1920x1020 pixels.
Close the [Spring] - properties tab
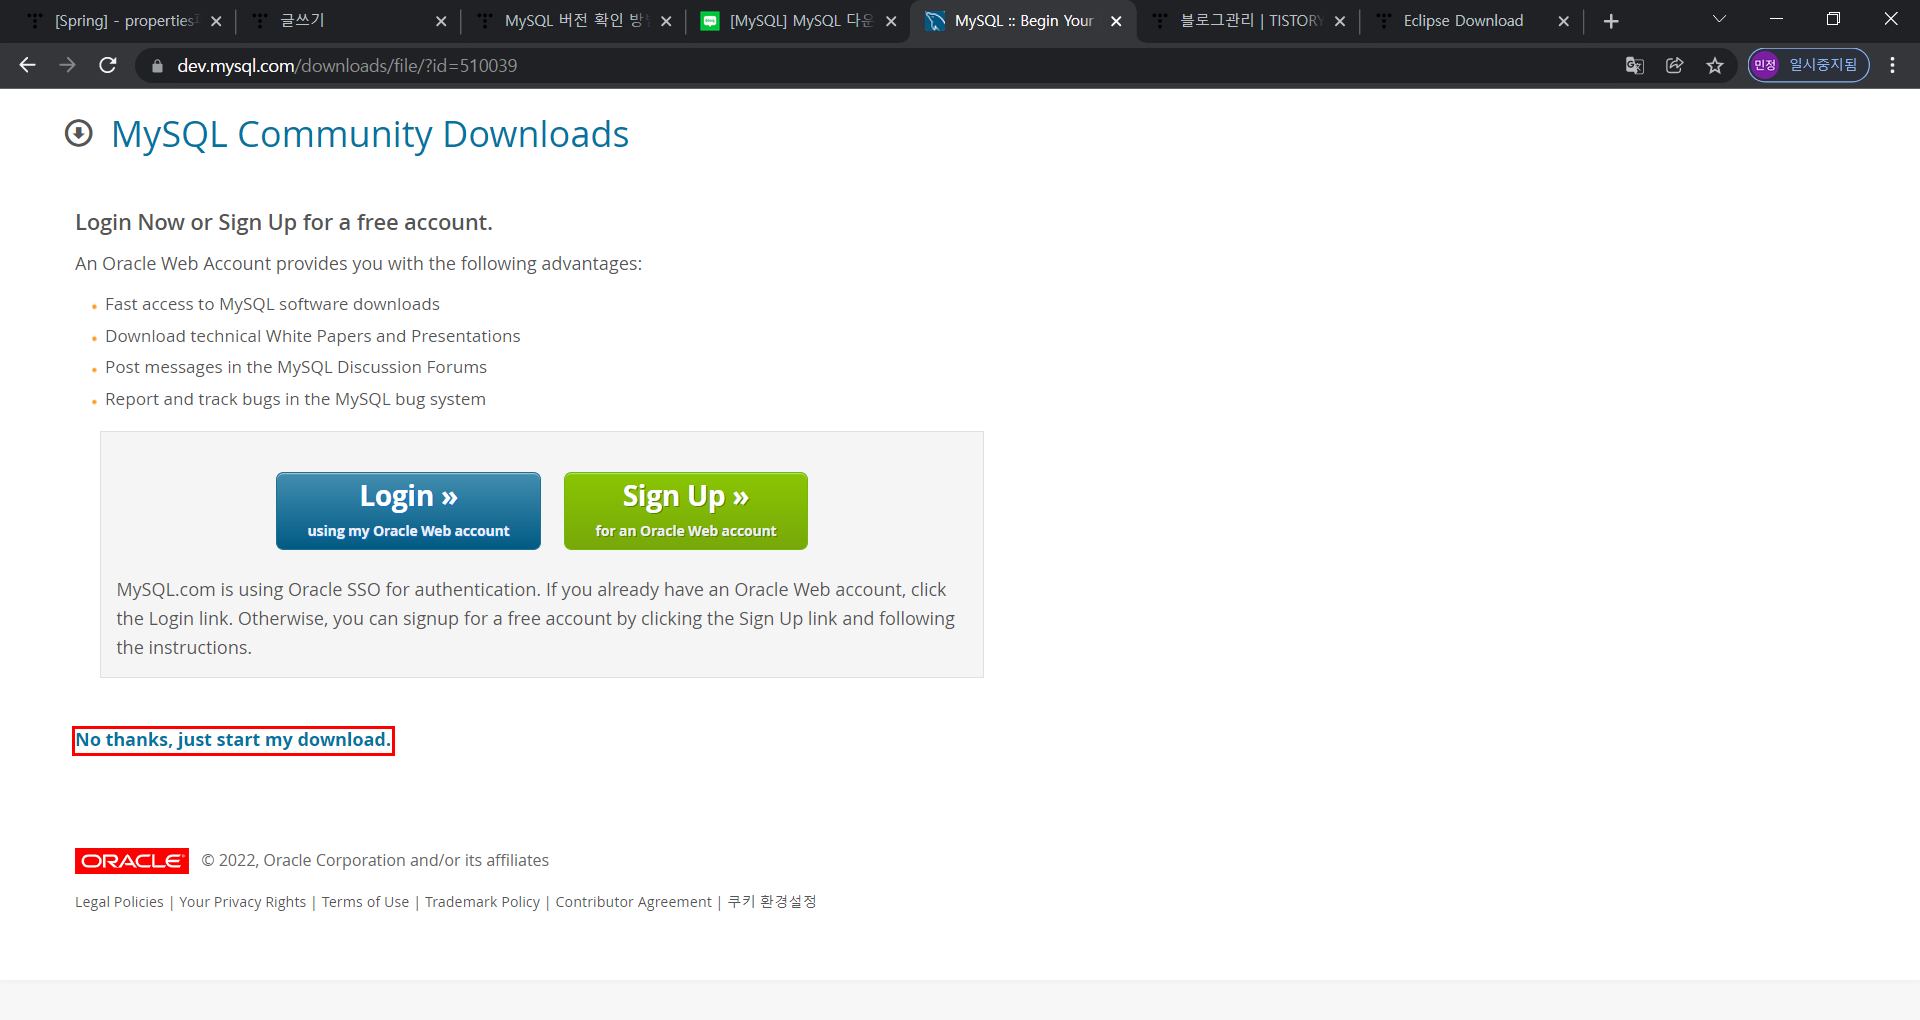pos(216,21)
